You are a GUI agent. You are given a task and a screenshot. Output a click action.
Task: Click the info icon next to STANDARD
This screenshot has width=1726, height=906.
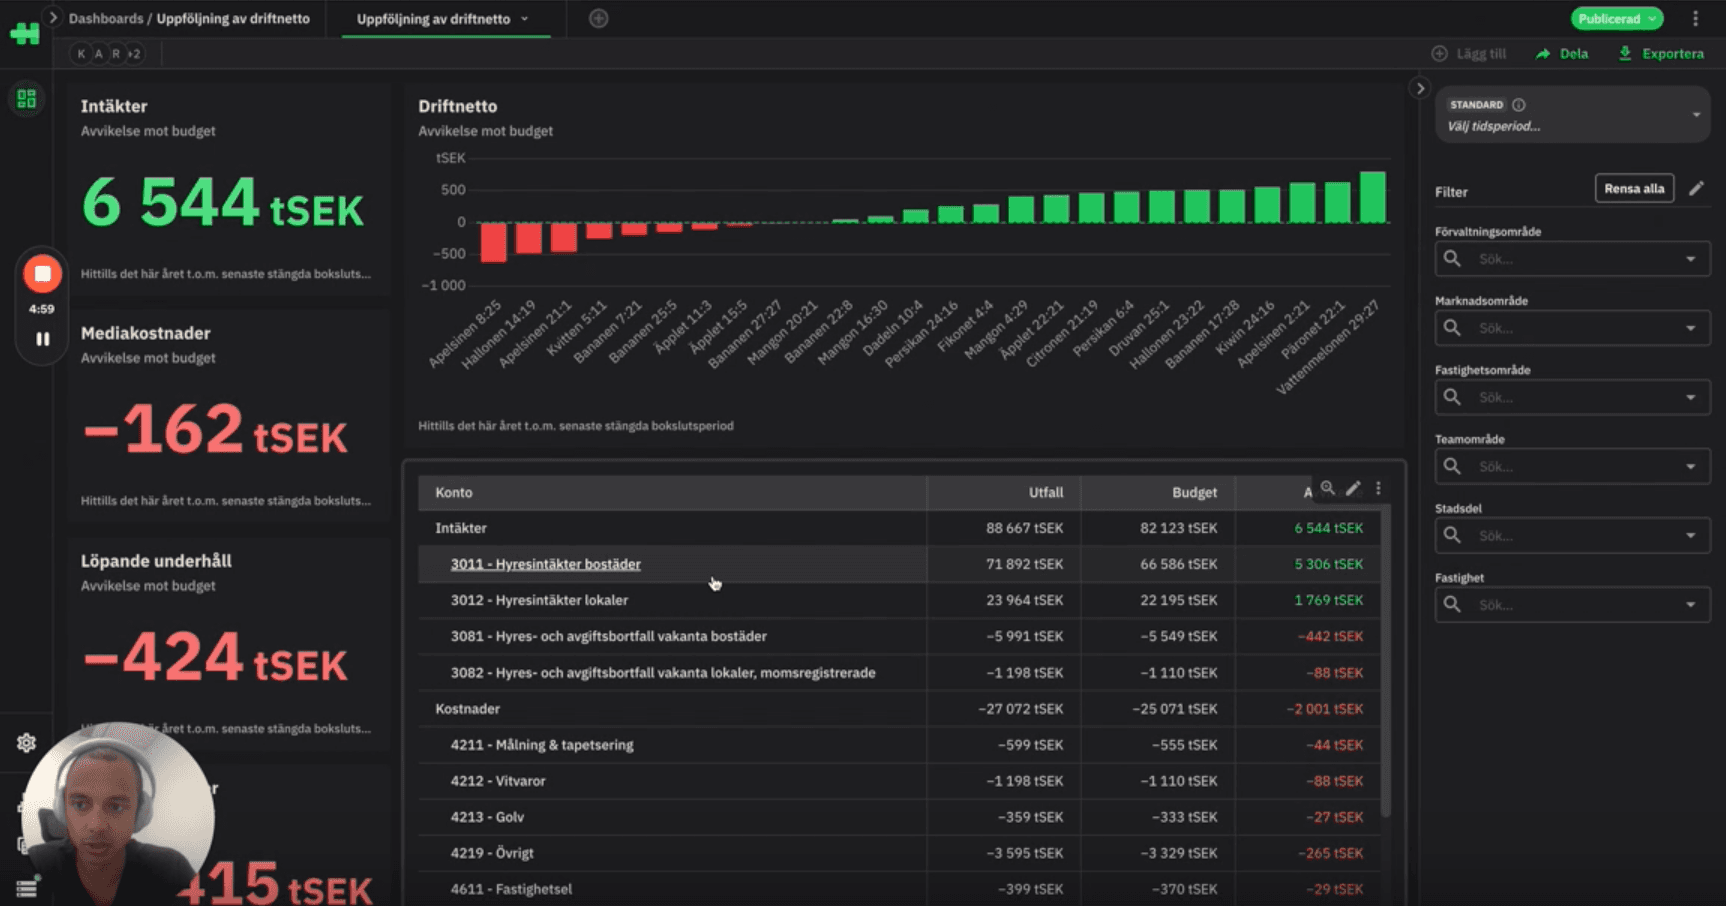click(x=1519, y=104)
